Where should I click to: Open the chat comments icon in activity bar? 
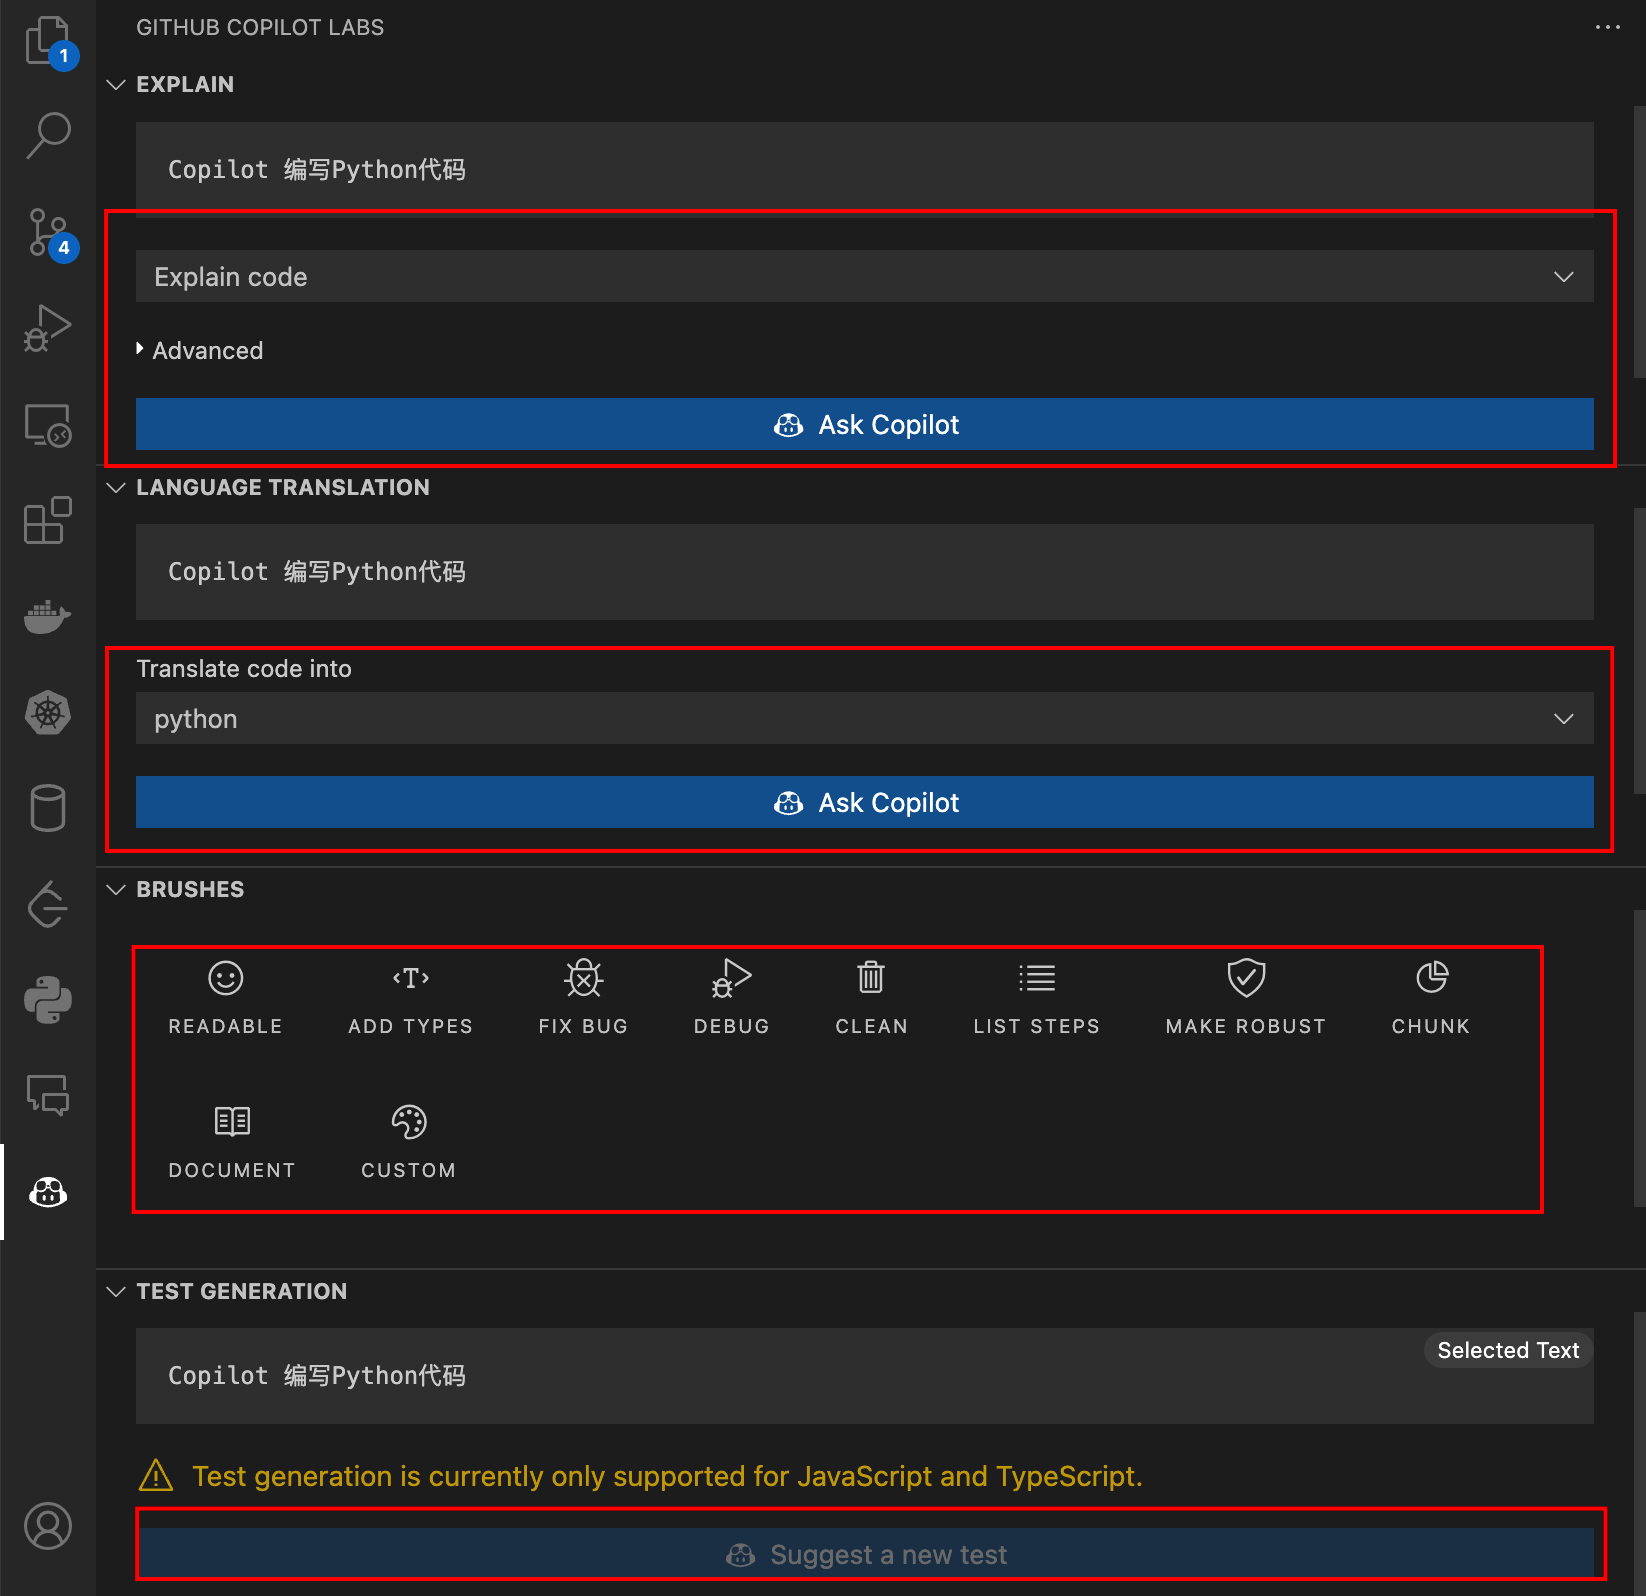48,1096
